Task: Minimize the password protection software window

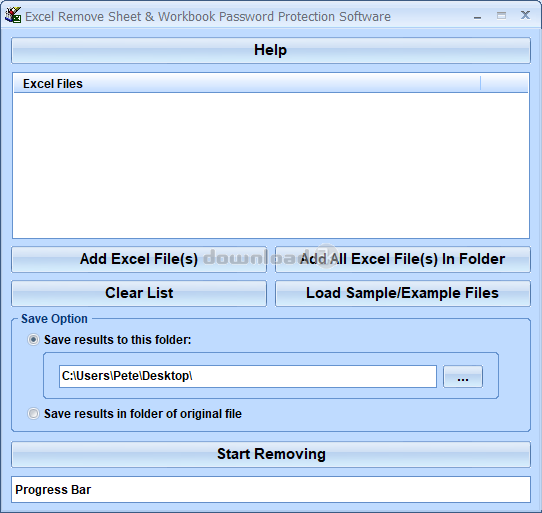Action: point(477,16)
